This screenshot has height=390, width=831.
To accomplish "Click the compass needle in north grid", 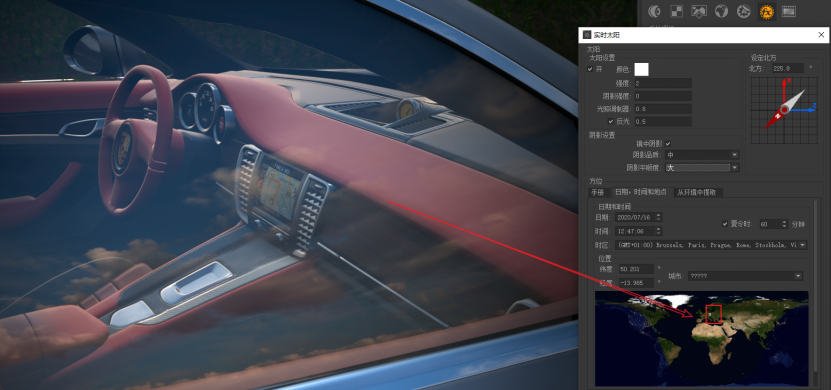I will coord(785,109).
